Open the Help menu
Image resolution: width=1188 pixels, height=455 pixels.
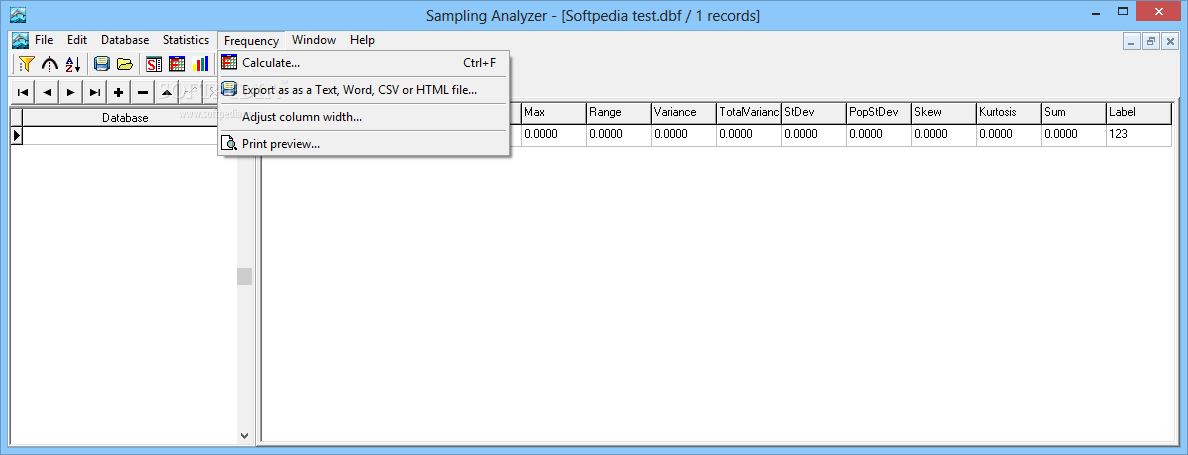(x=362, y=40)
